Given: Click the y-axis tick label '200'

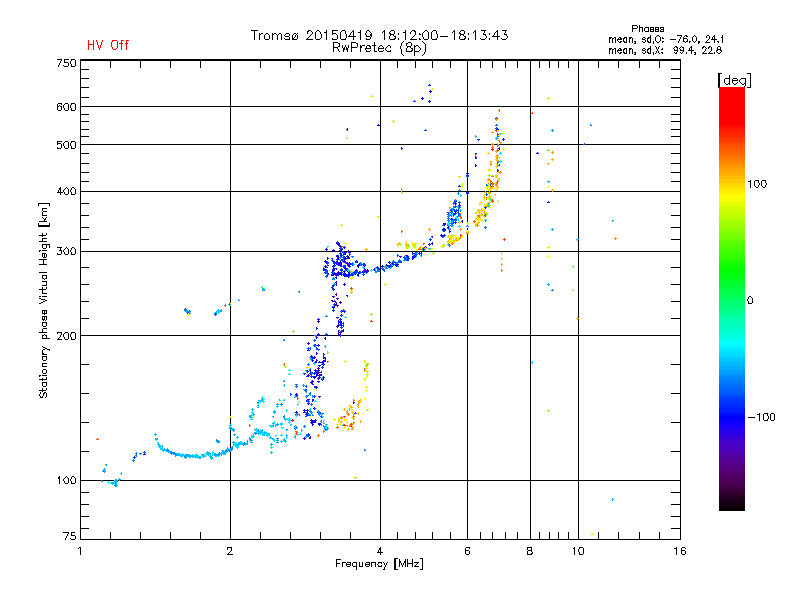Looking at the screenshot, I should [66, 336].
